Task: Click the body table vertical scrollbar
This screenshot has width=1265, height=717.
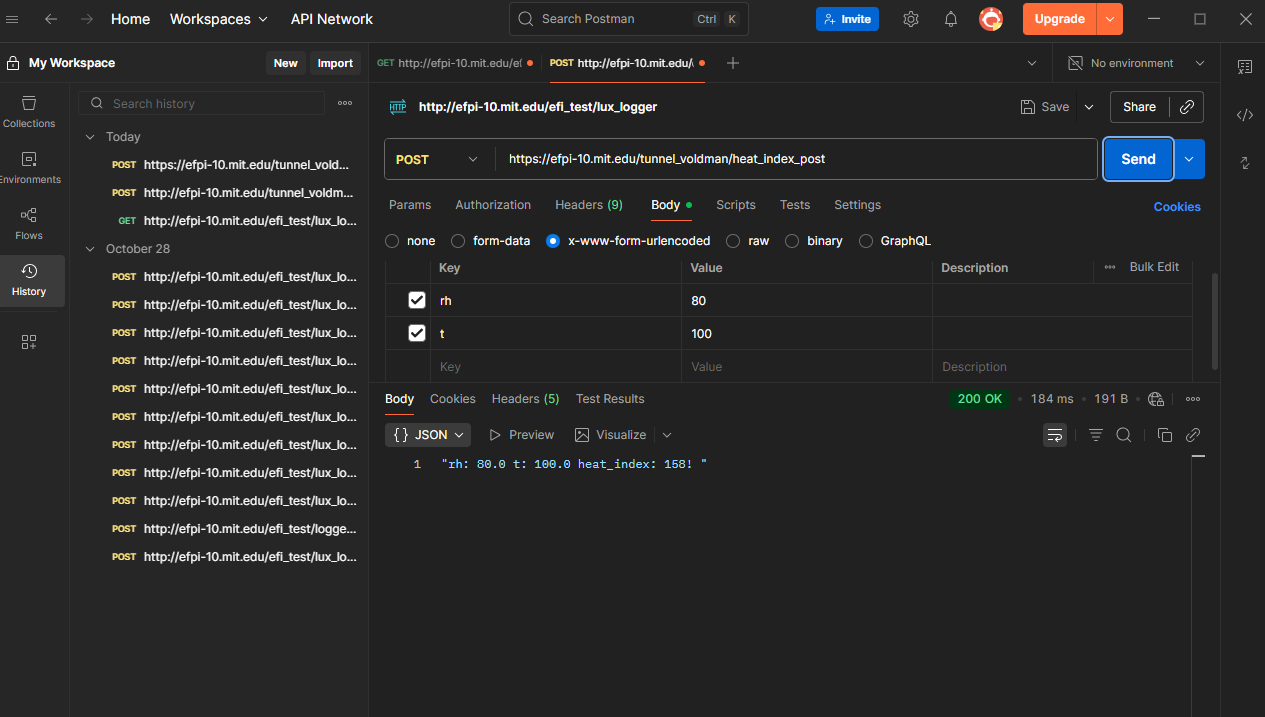Action: coord(1215,320)
